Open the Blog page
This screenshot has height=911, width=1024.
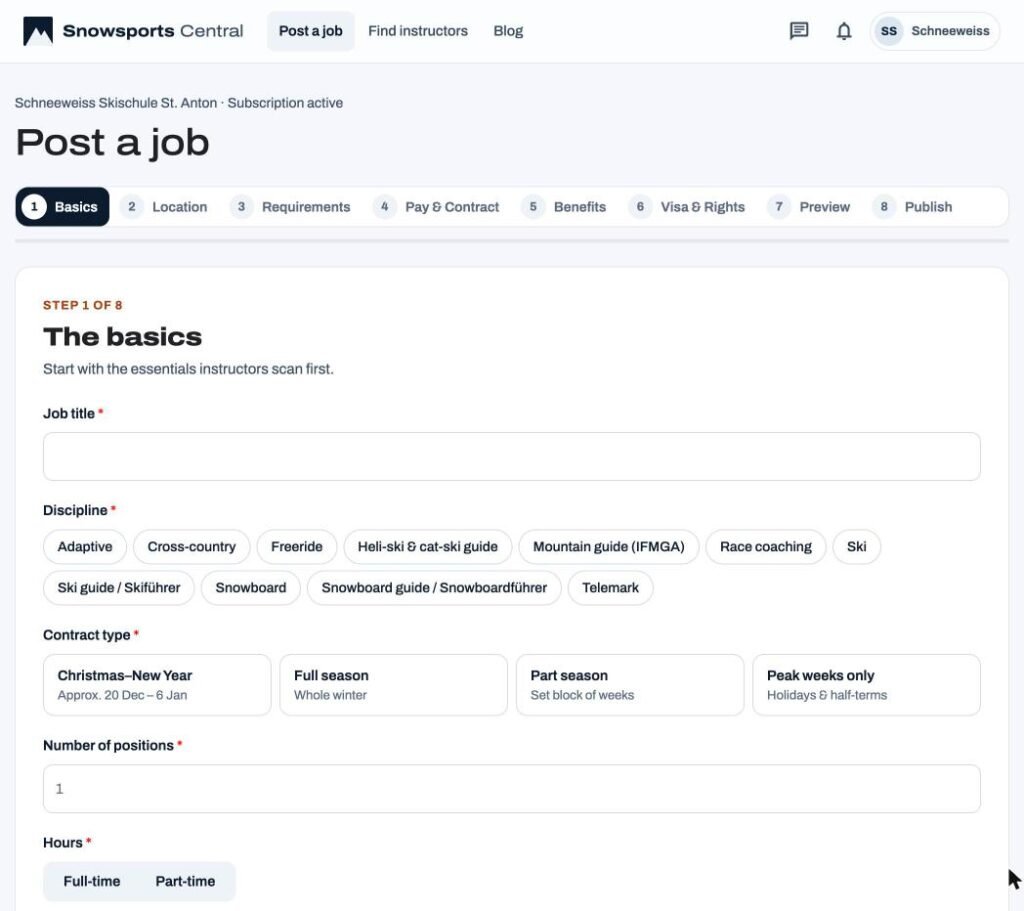(508, 31)
